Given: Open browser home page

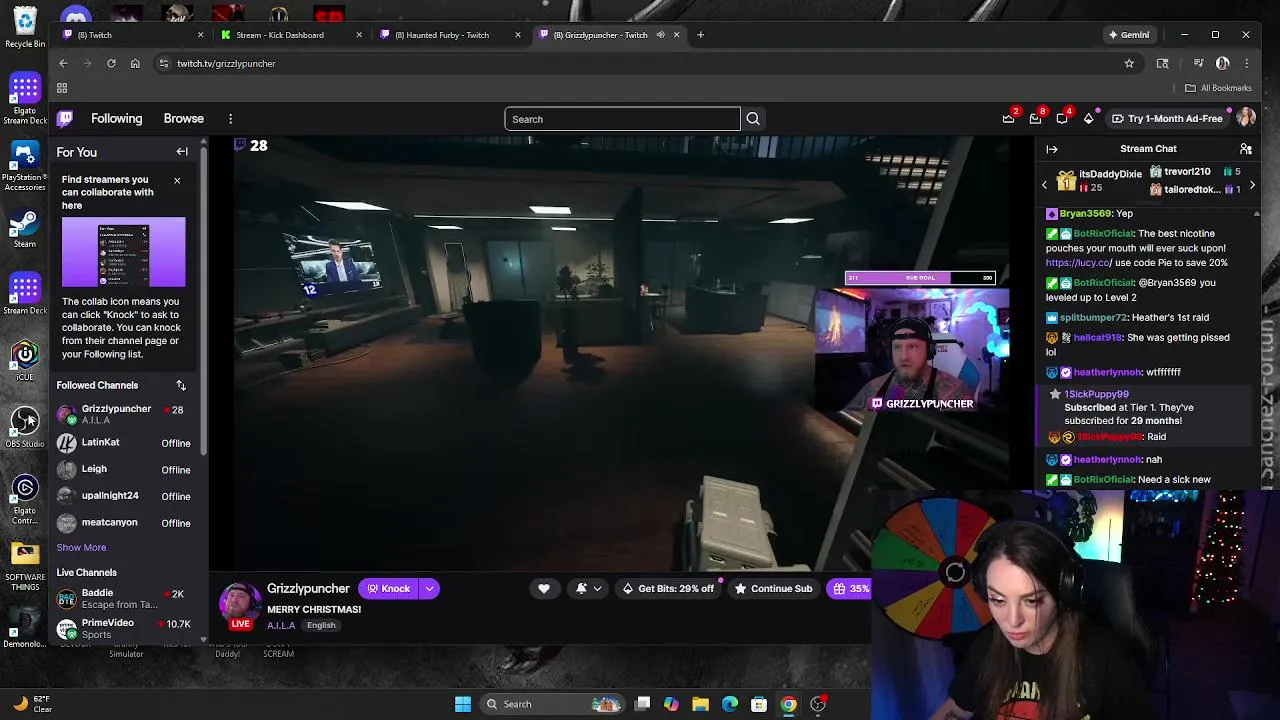Looking at the screenshot, I should (x=135, y=63).
